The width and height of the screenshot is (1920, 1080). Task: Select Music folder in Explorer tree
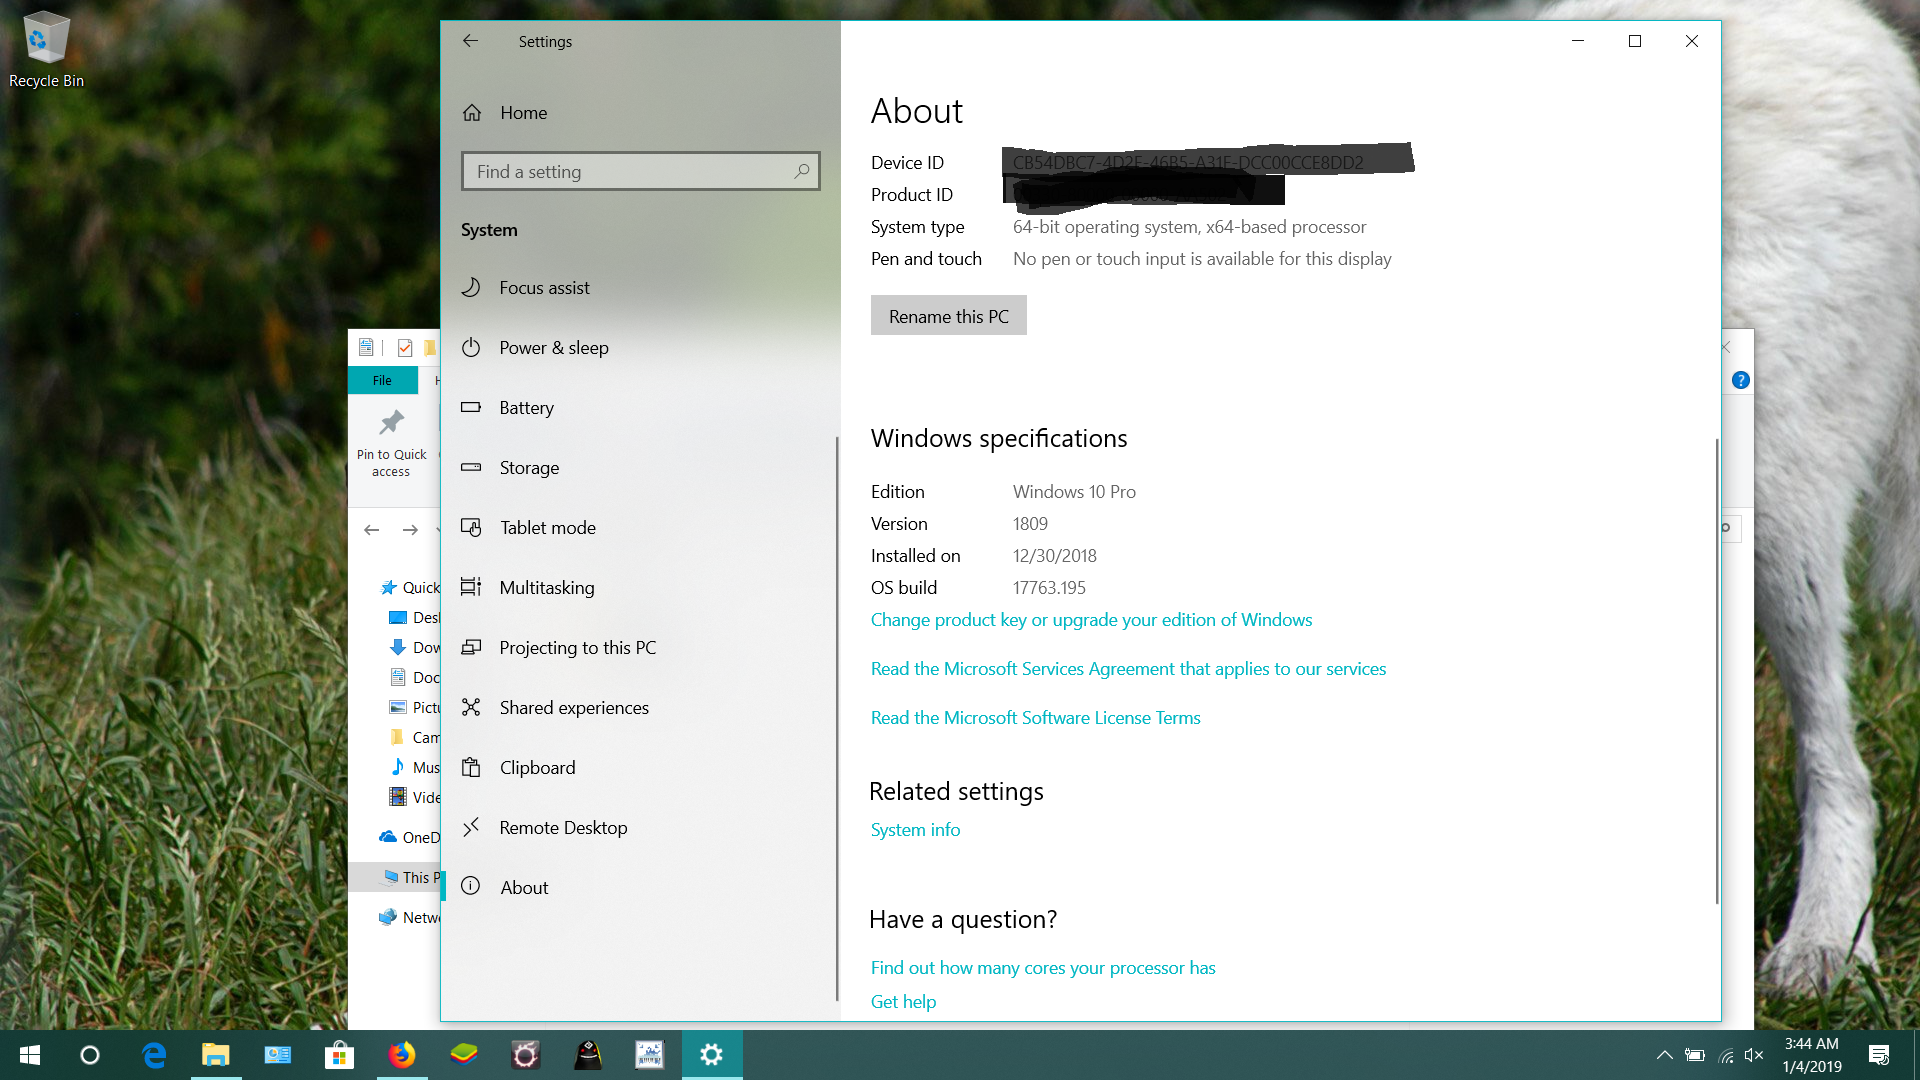[414, 768]
